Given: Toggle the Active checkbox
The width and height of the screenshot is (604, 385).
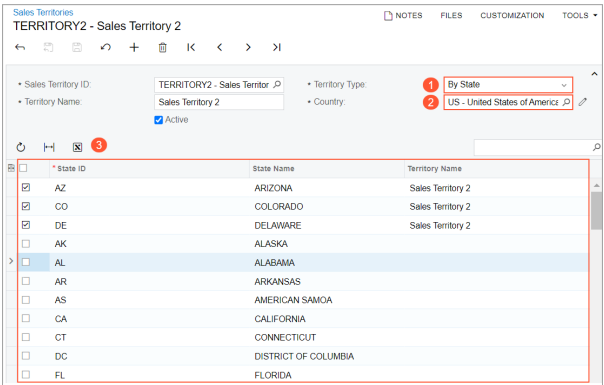Looking at the screenshot, I should (159, 120).
